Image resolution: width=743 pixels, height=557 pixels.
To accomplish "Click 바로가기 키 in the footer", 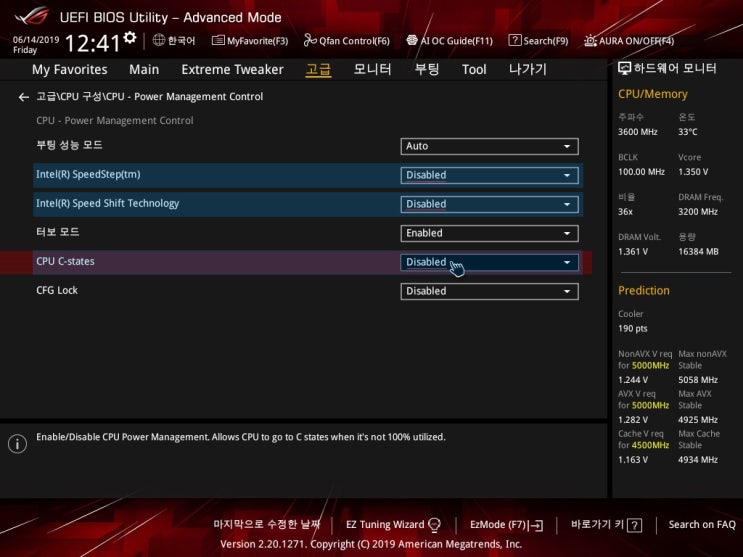I will (598, 524).
